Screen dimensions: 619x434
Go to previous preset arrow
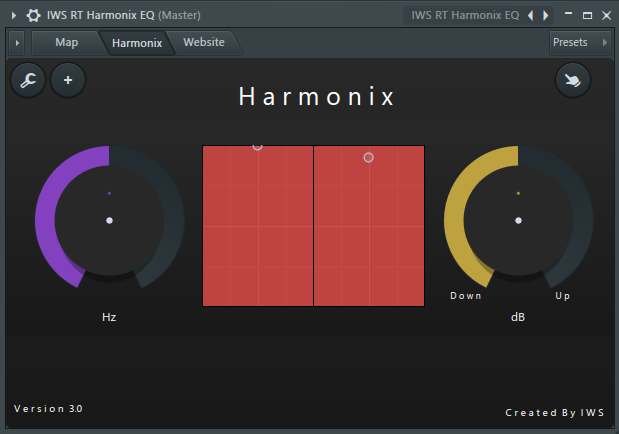[x=531, y=15]
